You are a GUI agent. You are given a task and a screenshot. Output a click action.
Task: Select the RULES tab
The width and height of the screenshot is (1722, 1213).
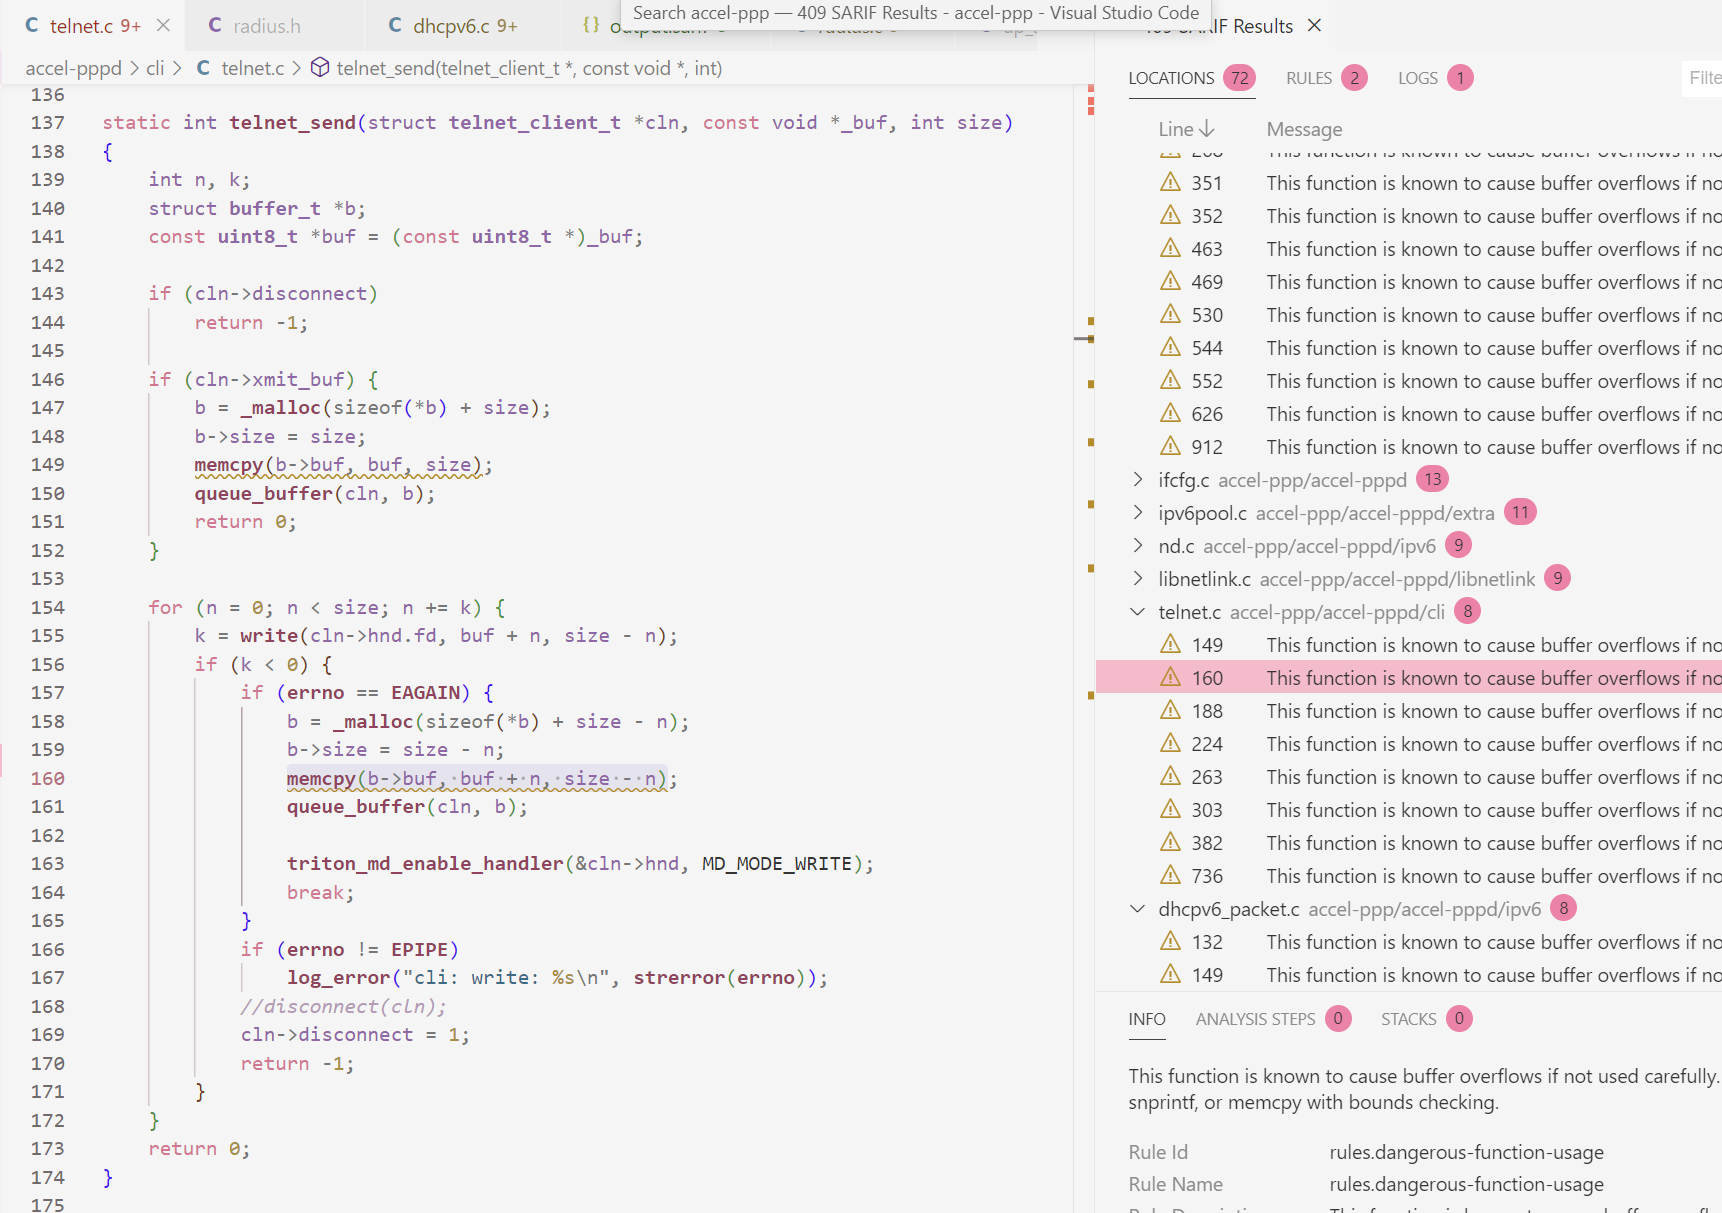tap(1326, 78)
